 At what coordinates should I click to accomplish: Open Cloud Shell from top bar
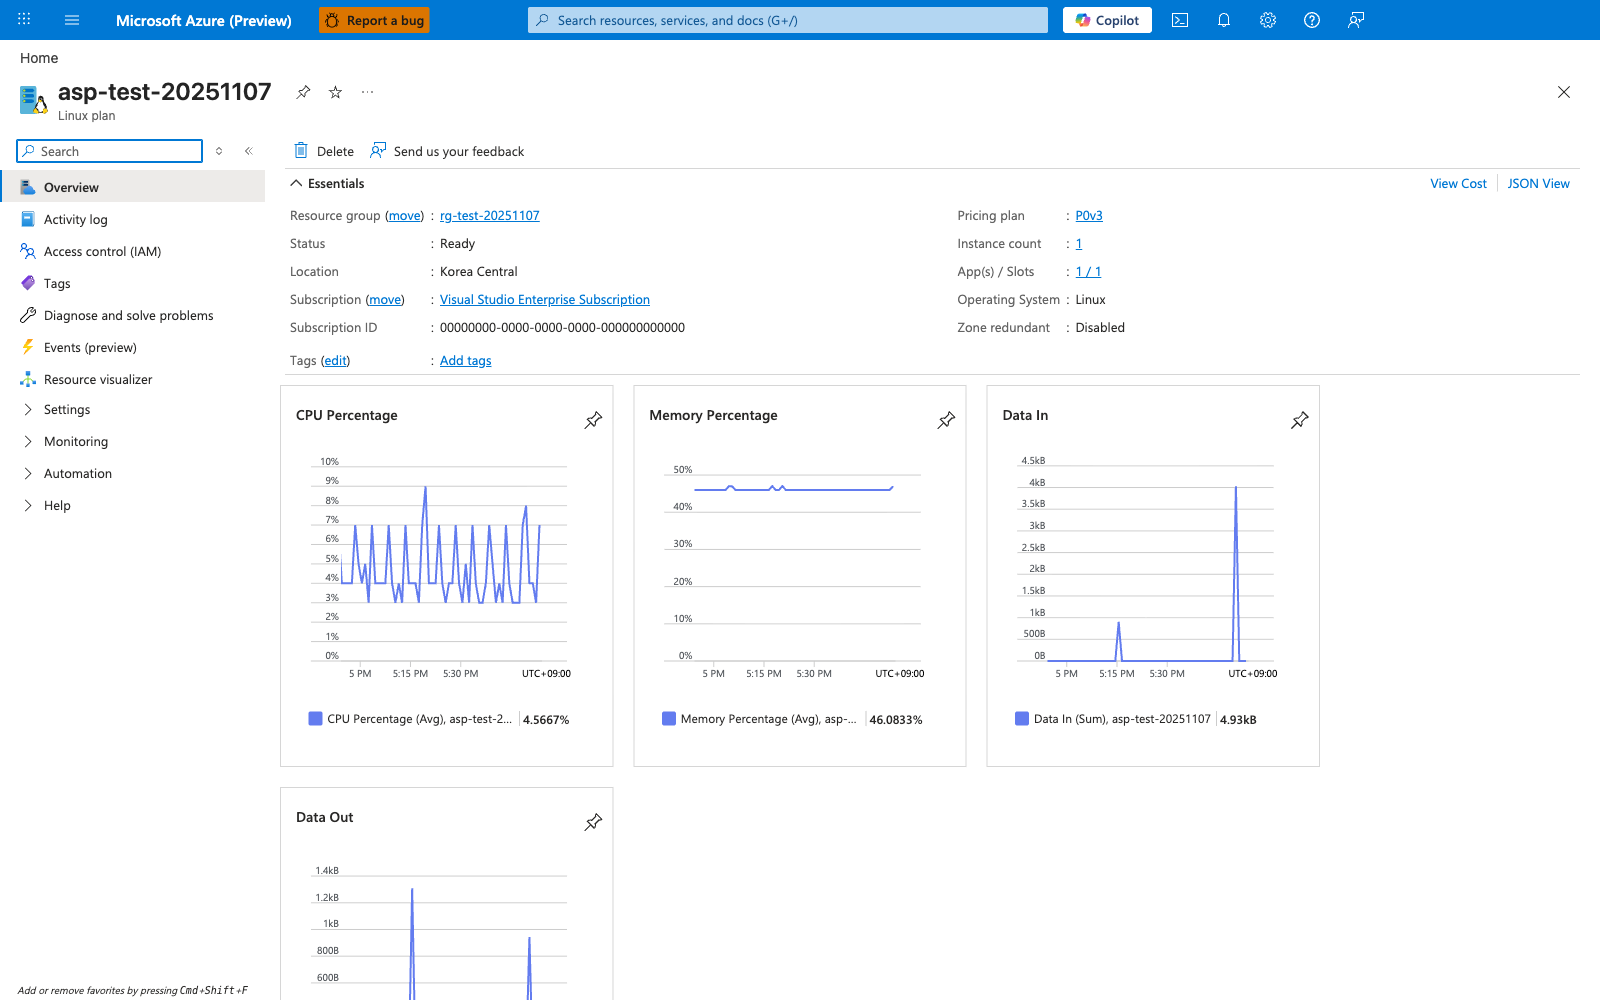coord(1180,20)
